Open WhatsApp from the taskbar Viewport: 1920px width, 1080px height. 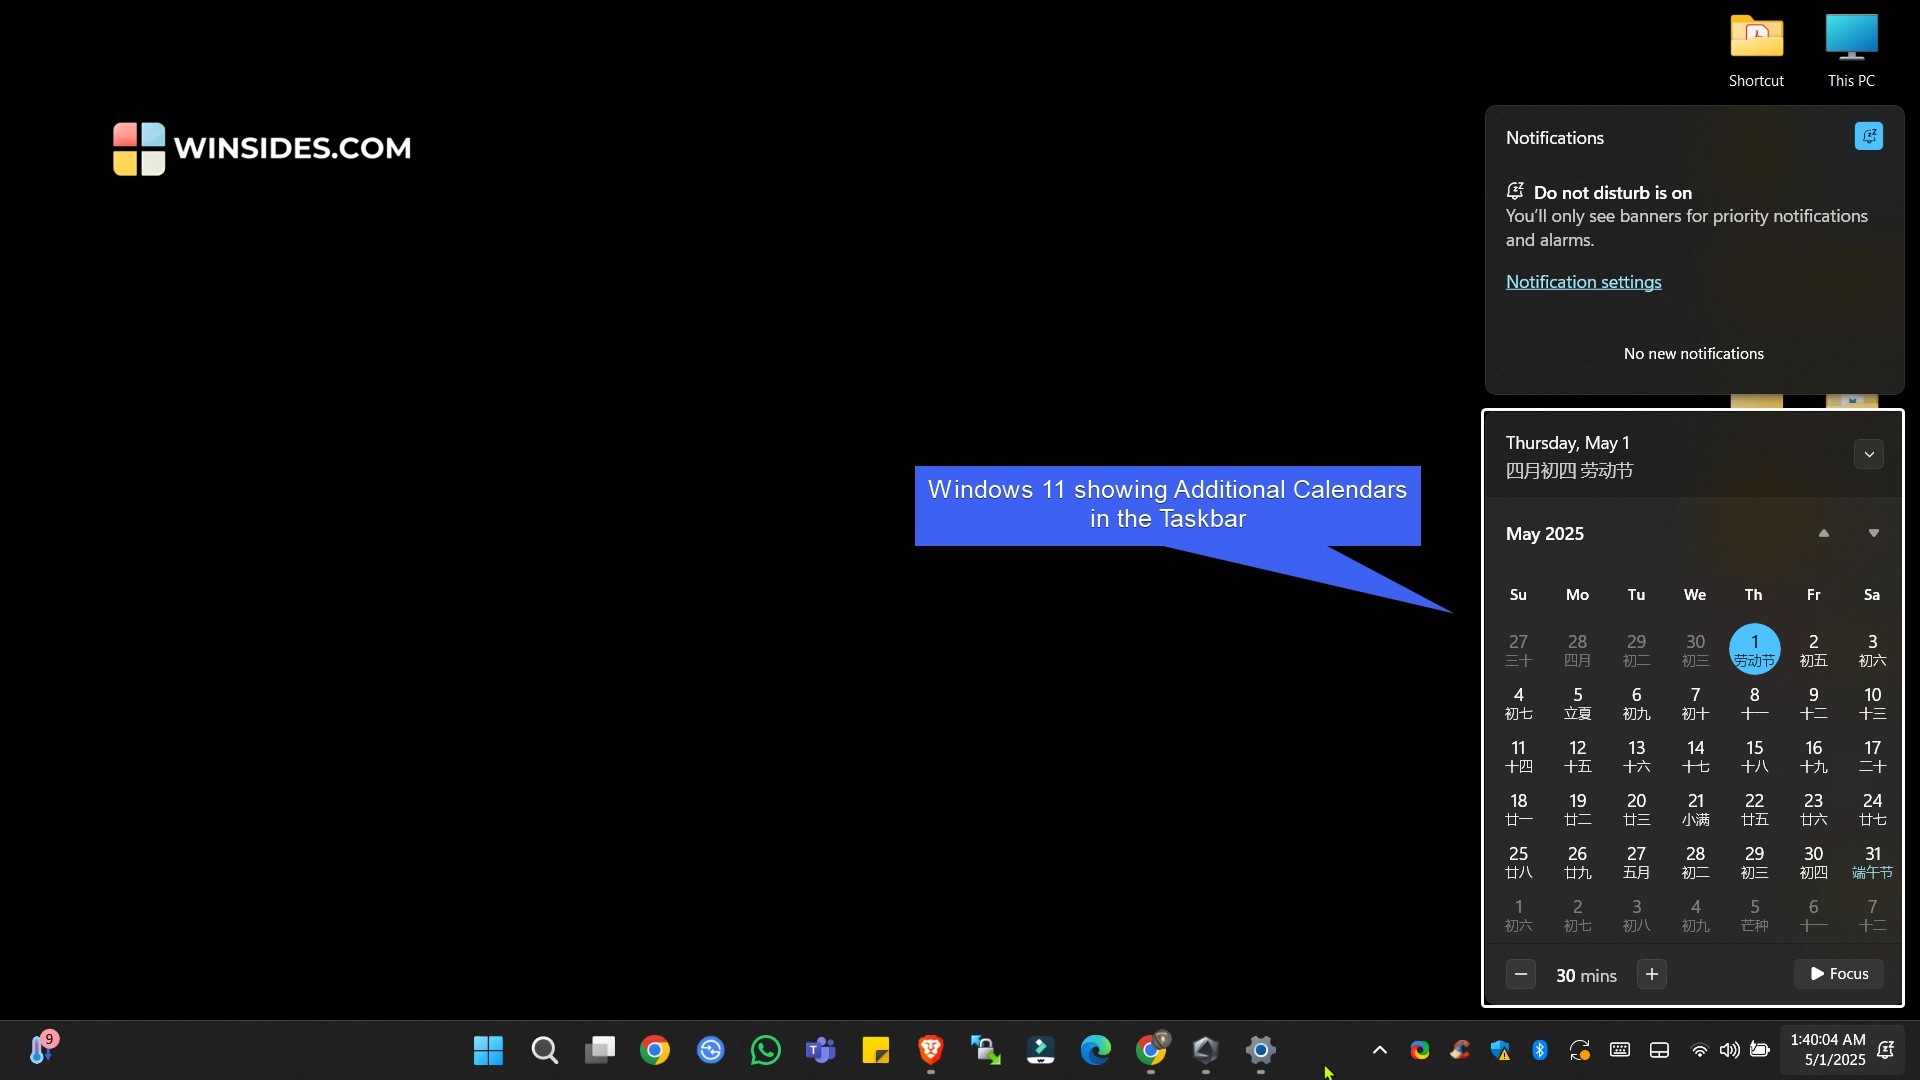764,1050
